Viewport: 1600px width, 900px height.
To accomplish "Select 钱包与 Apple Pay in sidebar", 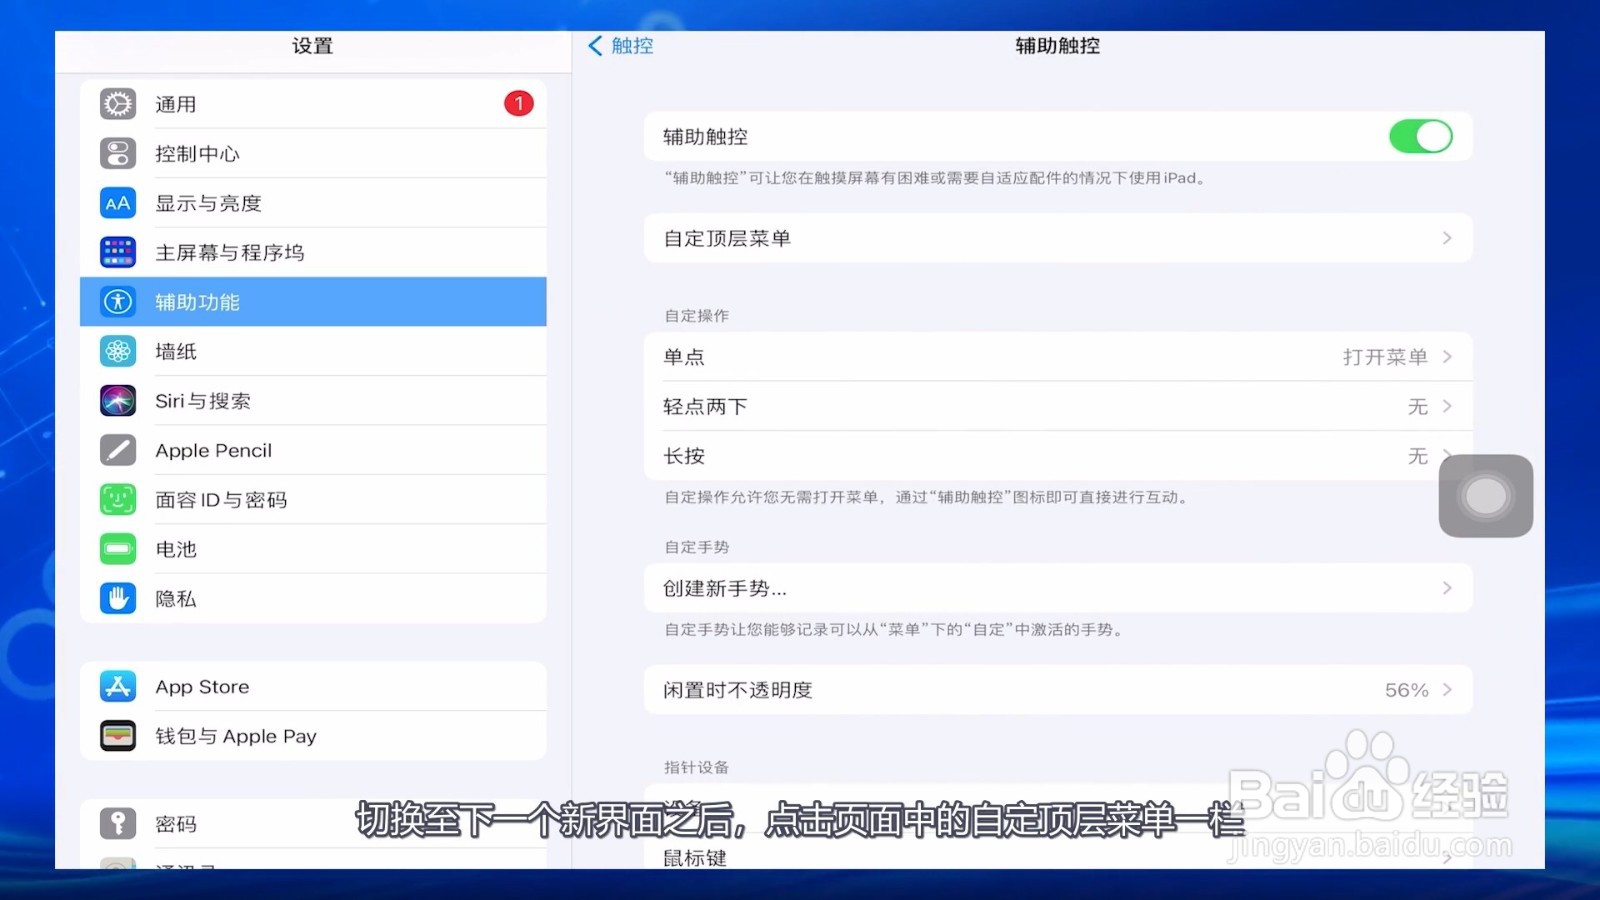I will [235, 736].
